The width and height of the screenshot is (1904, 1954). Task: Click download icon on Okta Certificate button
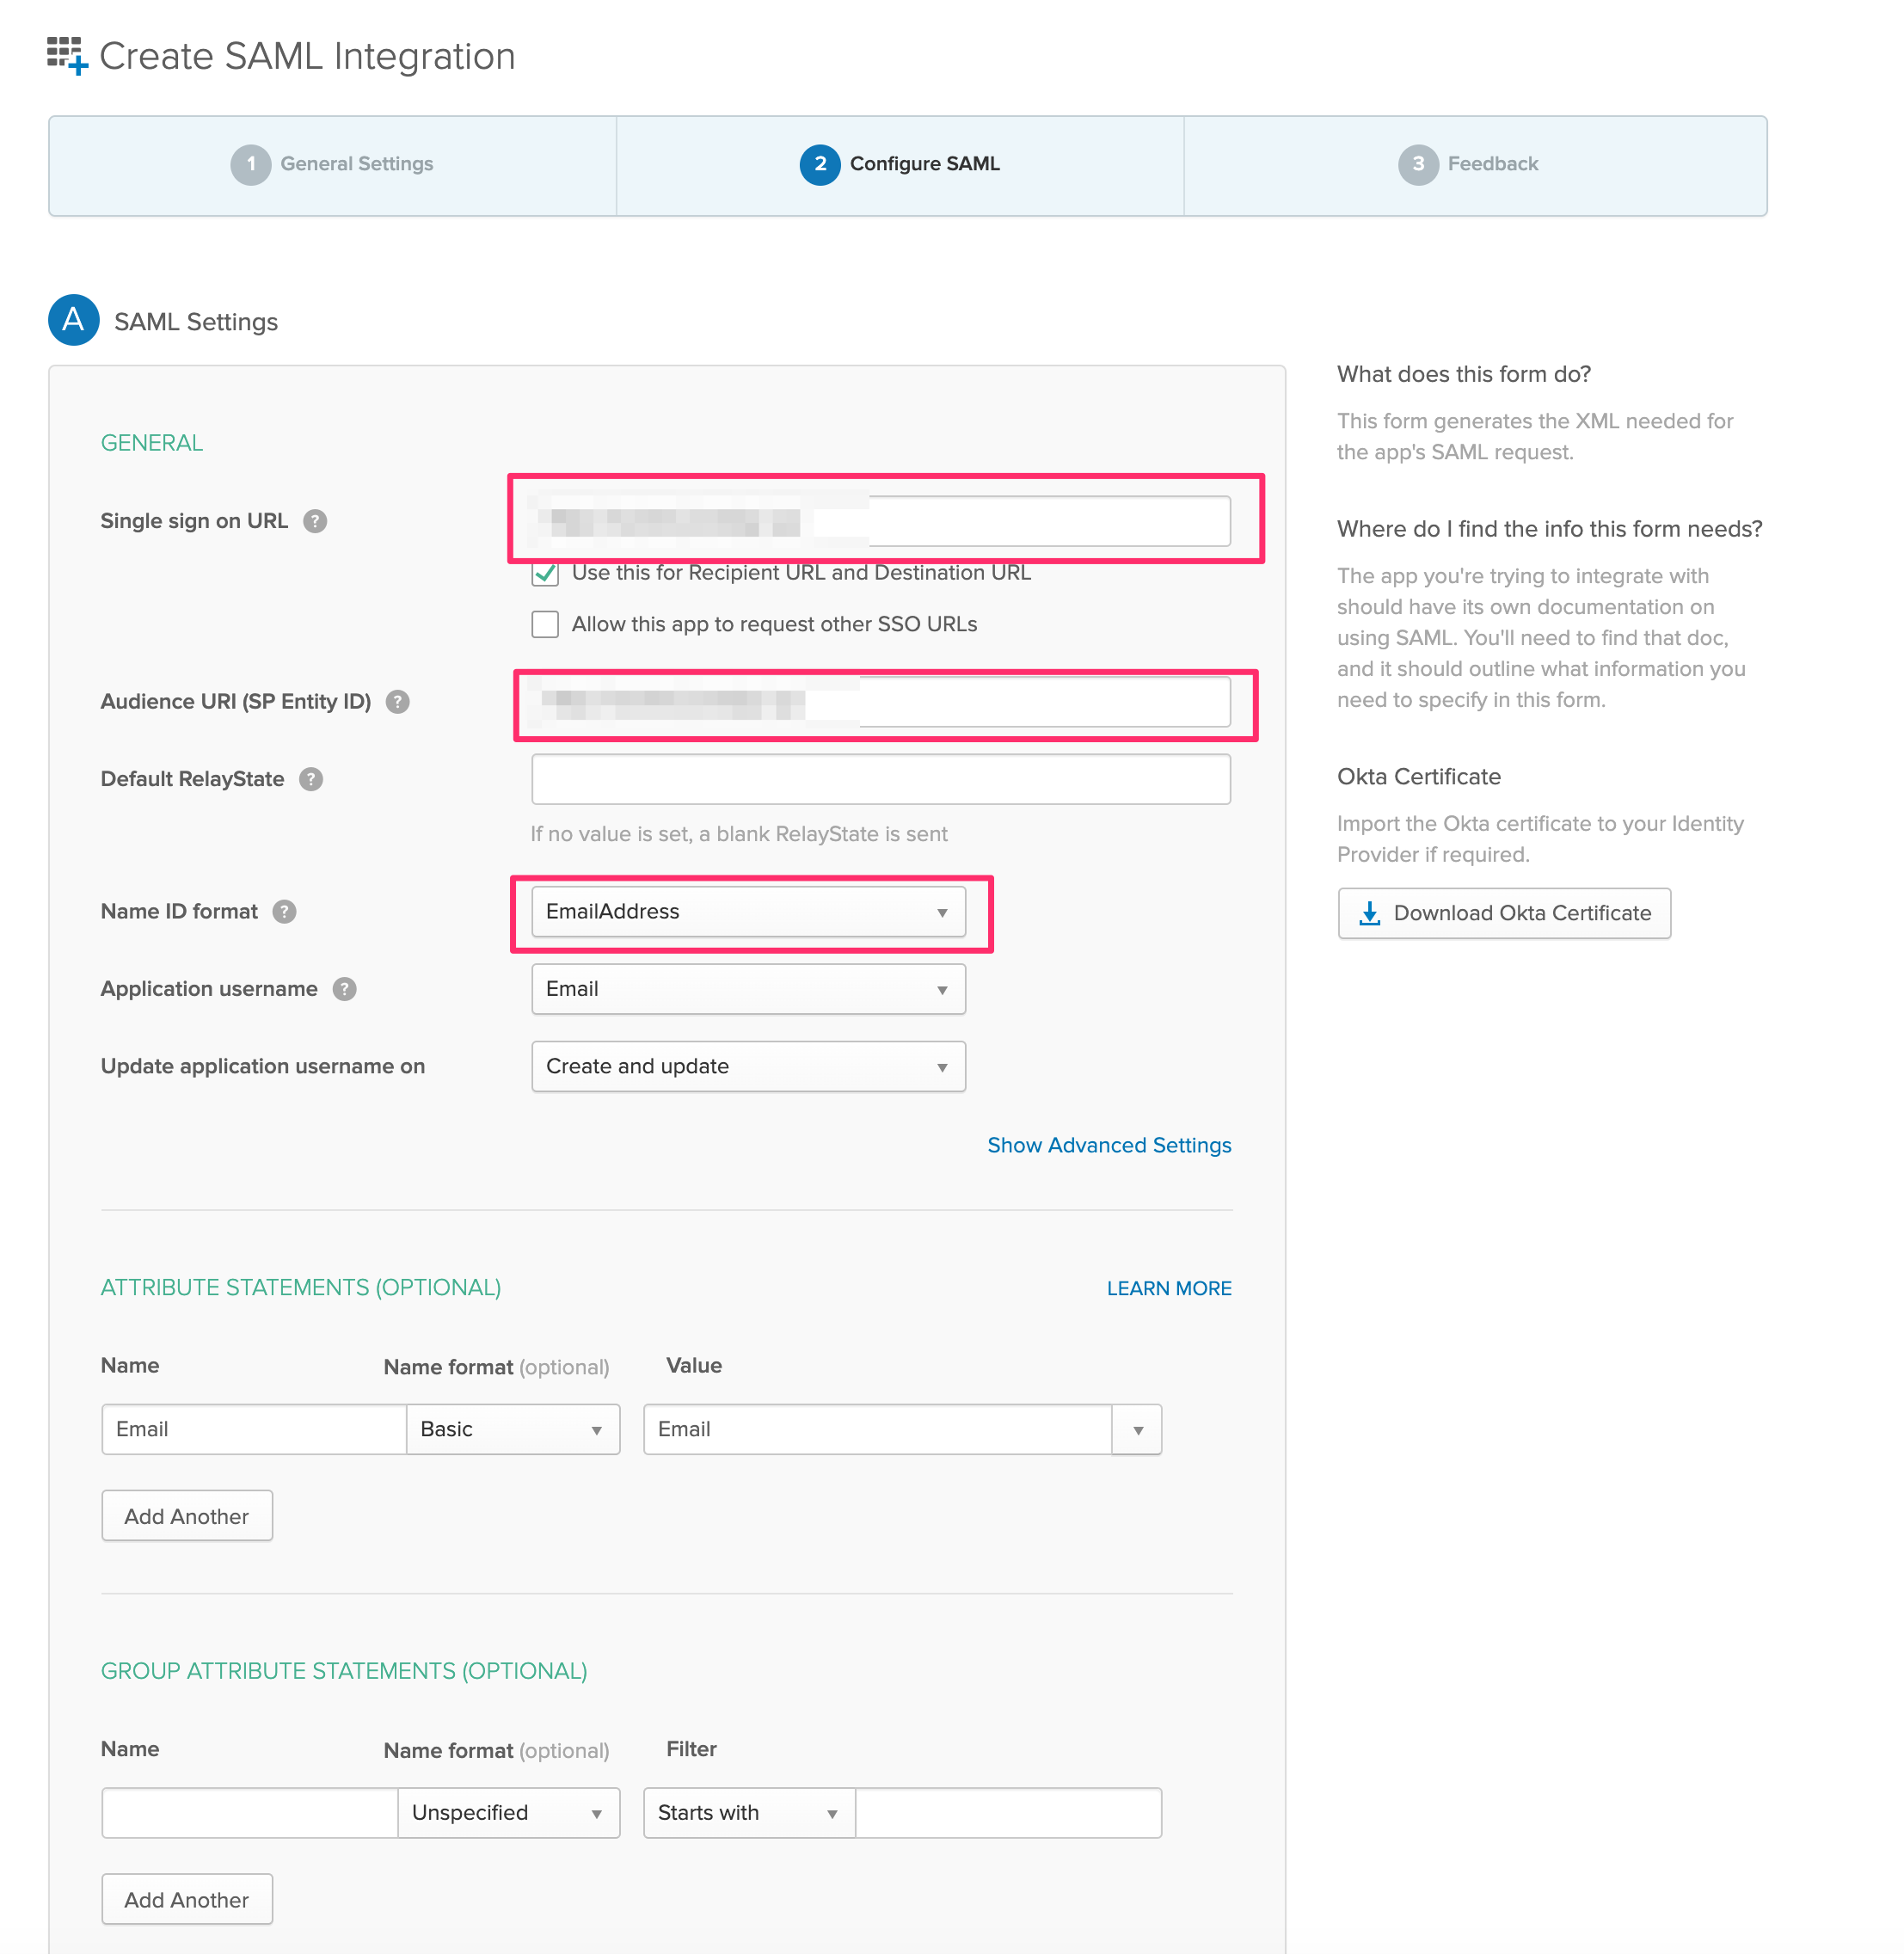1370,913
